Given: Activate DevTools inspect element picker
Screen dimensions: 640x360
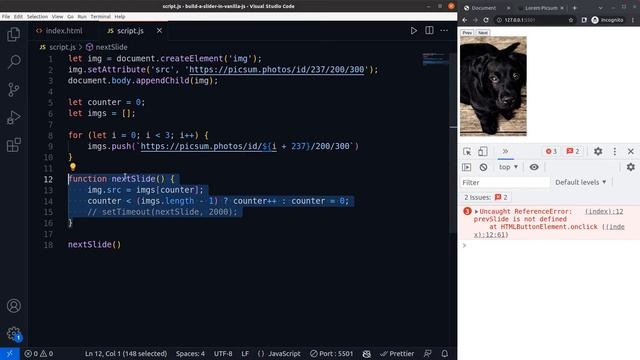Looking at the screenshot, I should (x=467, y=151).
